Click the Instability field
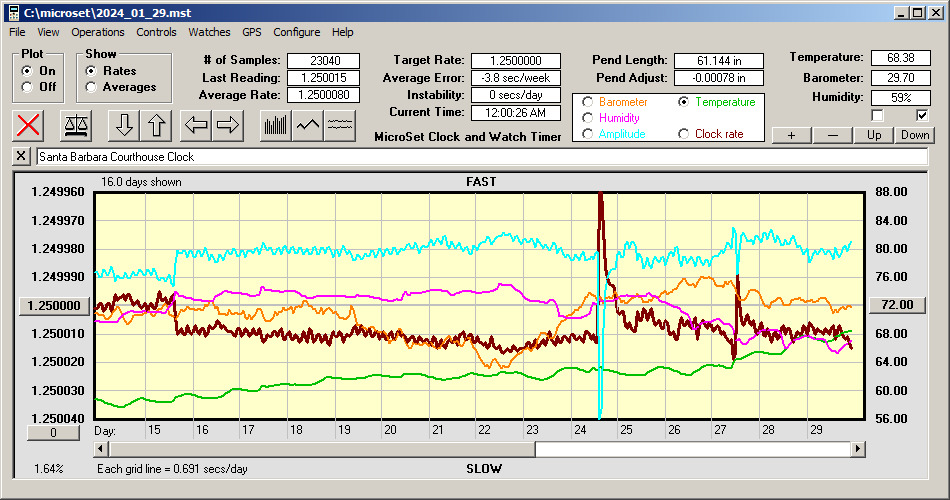950x500 pixels. [516, 95]
